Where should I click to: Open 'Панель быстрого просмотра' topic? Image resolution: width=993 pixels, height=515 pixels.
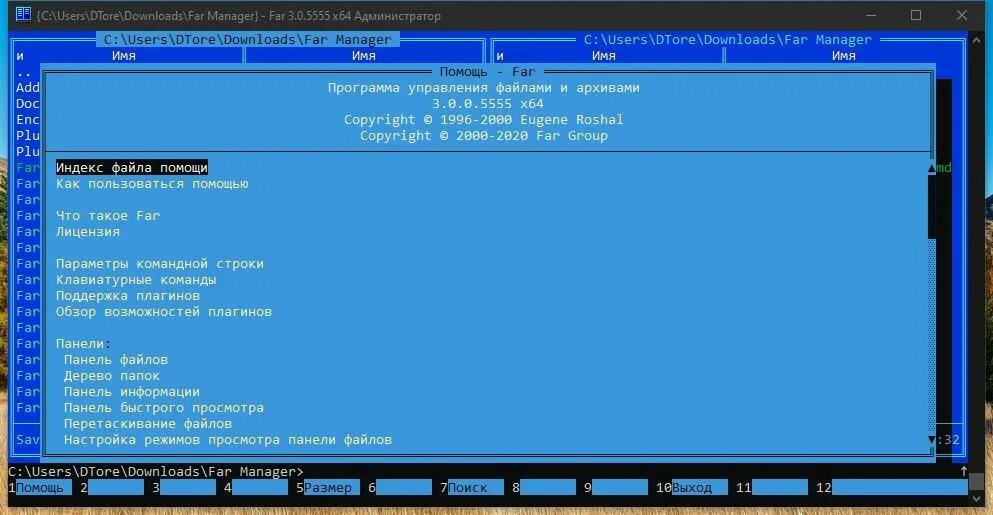[x=163, y=407]
